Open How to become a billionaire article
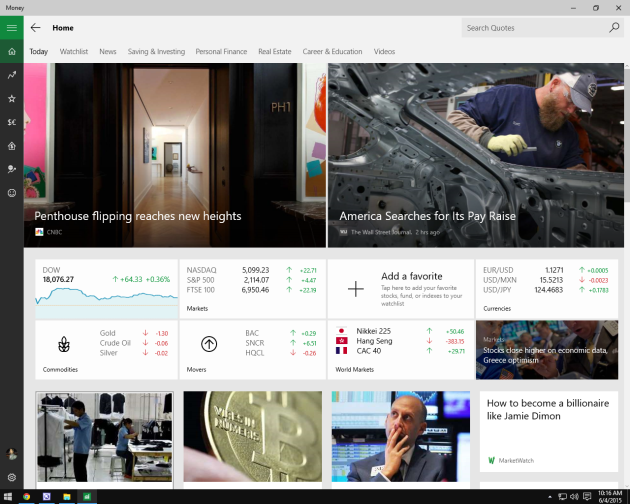630x504 pixels. 548,432
